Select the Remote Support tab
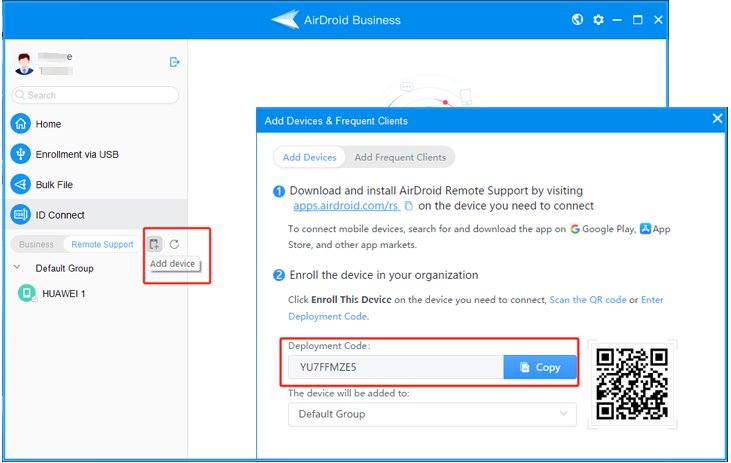Screen dimensions: 731x463 pos(102,244)
